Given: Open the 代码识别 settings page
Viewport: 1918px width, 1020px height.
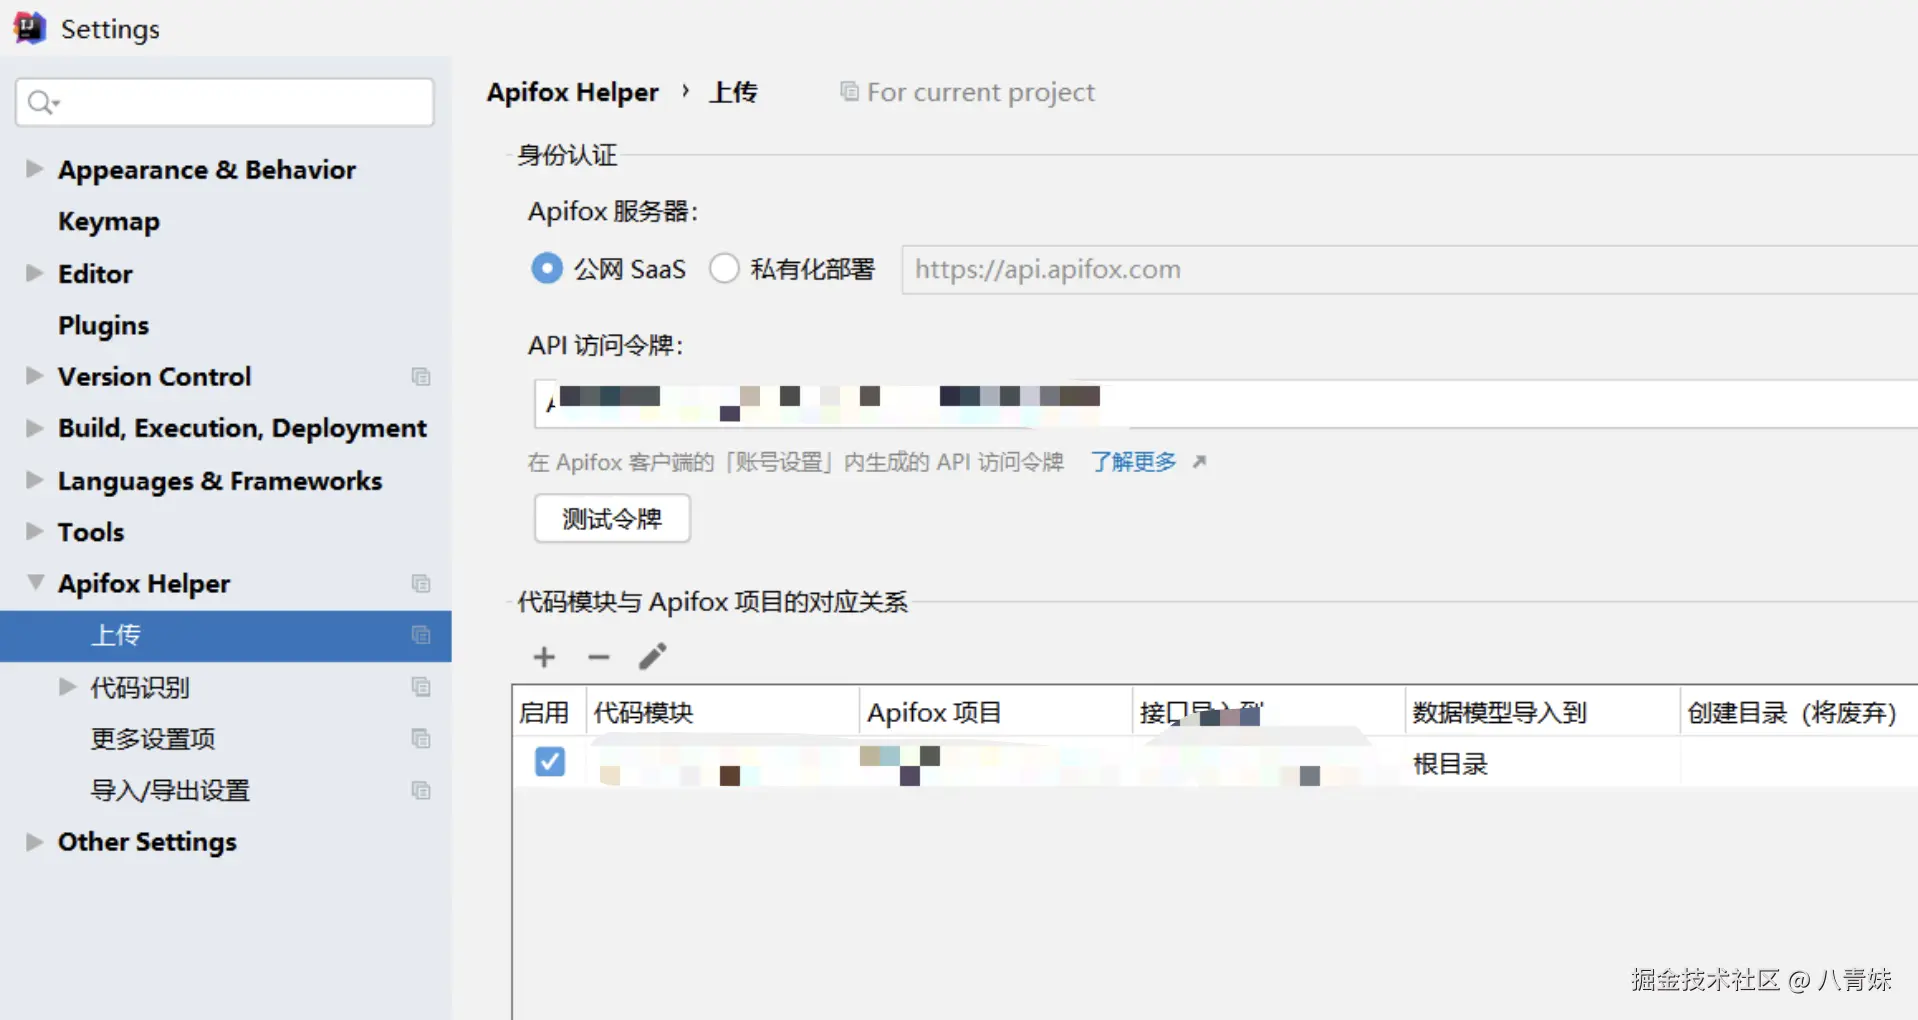Looking at the screenshot, I should coord(140,687).
